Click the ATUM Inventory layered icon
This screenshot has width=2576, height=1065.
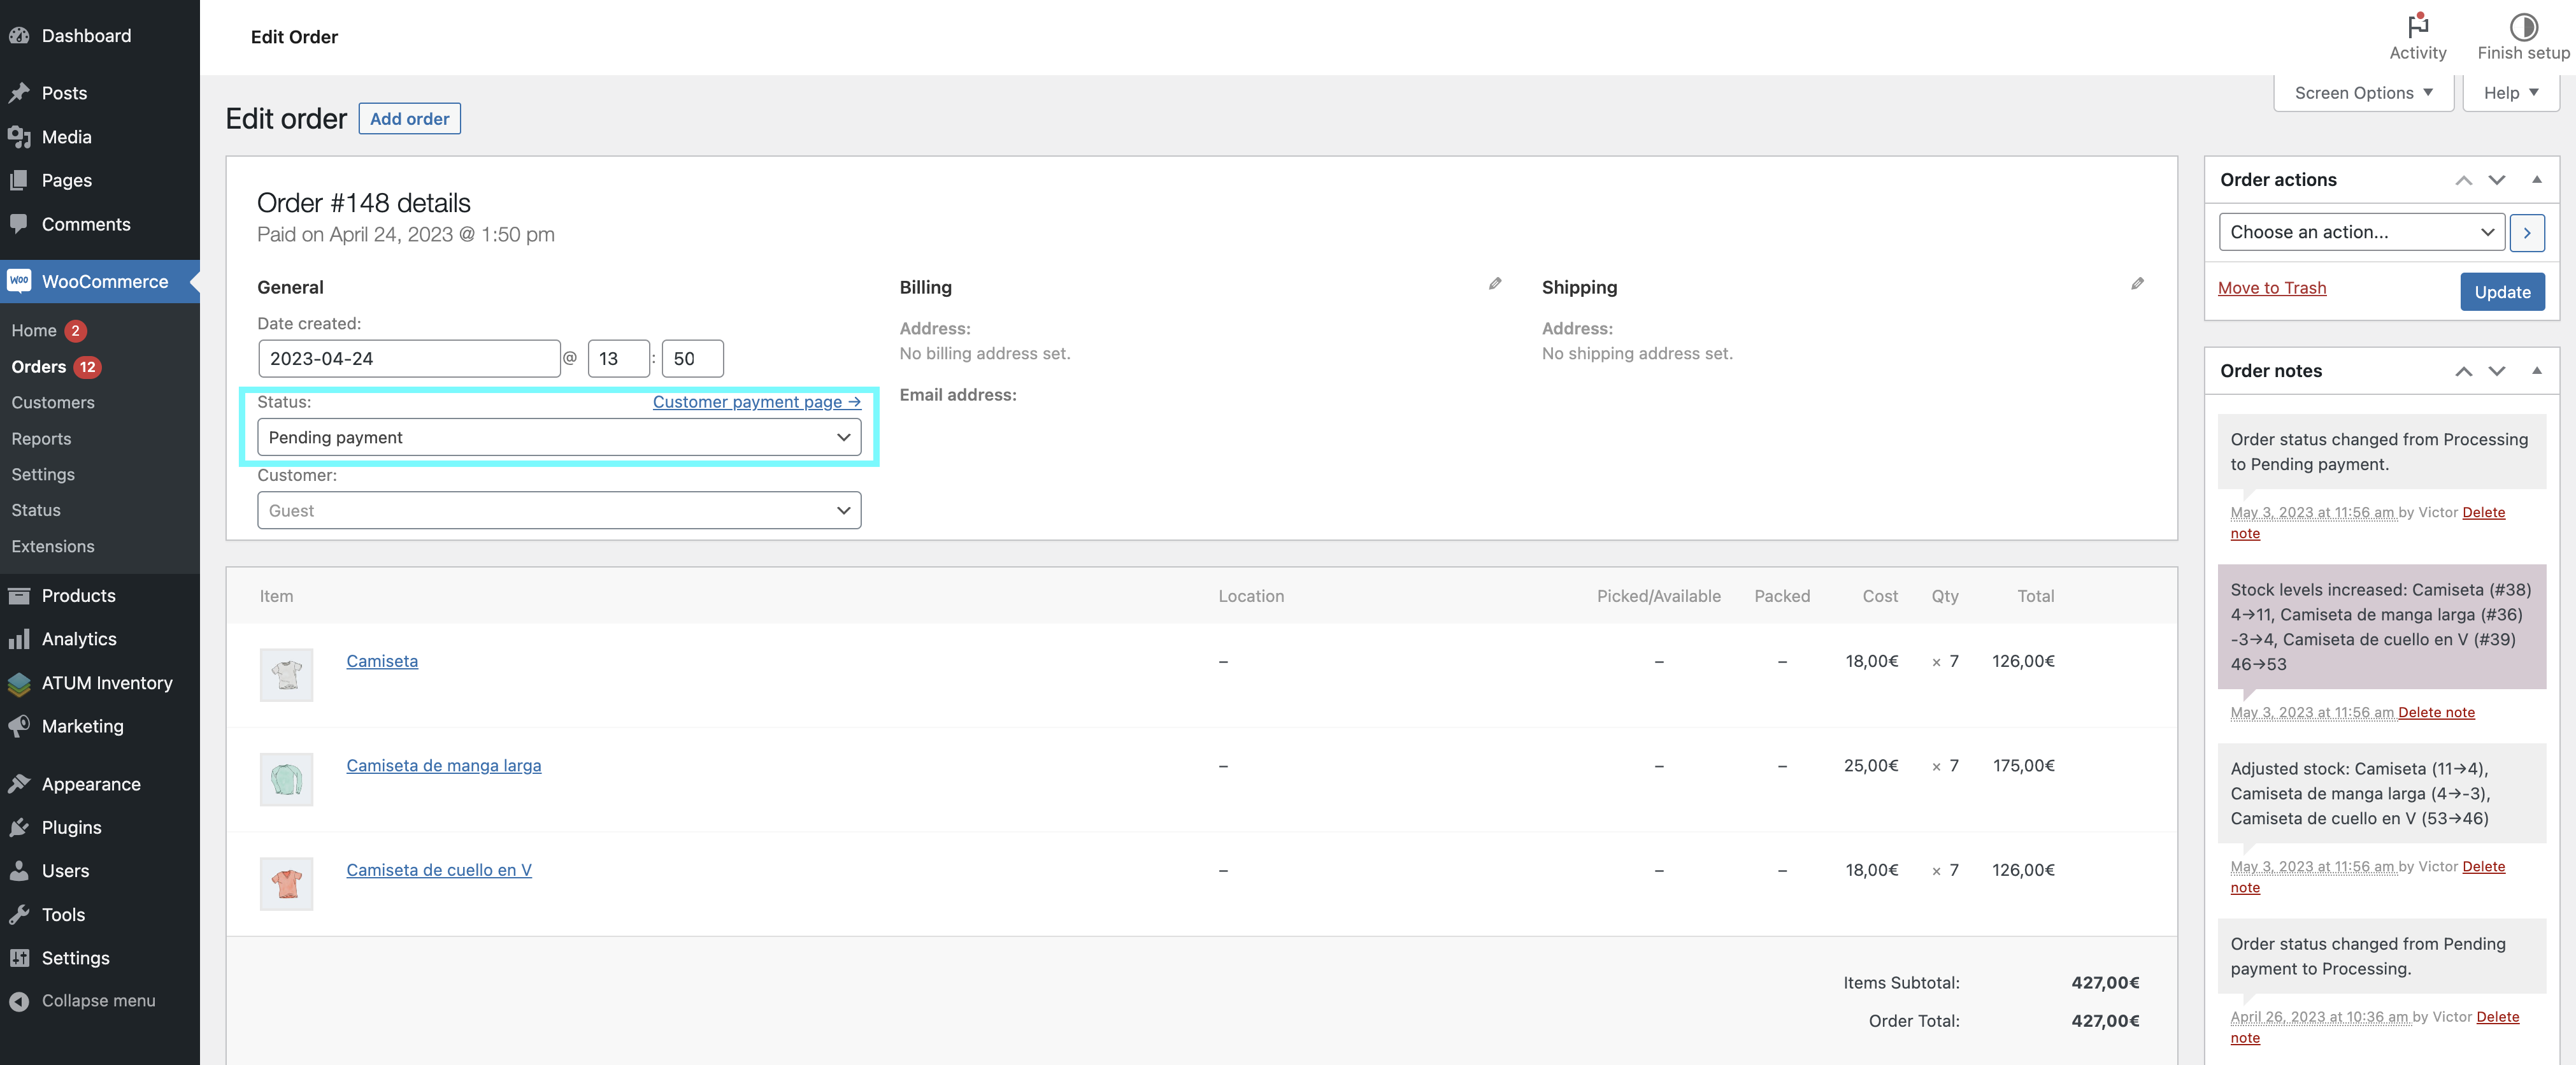click(x=19, y=684)
